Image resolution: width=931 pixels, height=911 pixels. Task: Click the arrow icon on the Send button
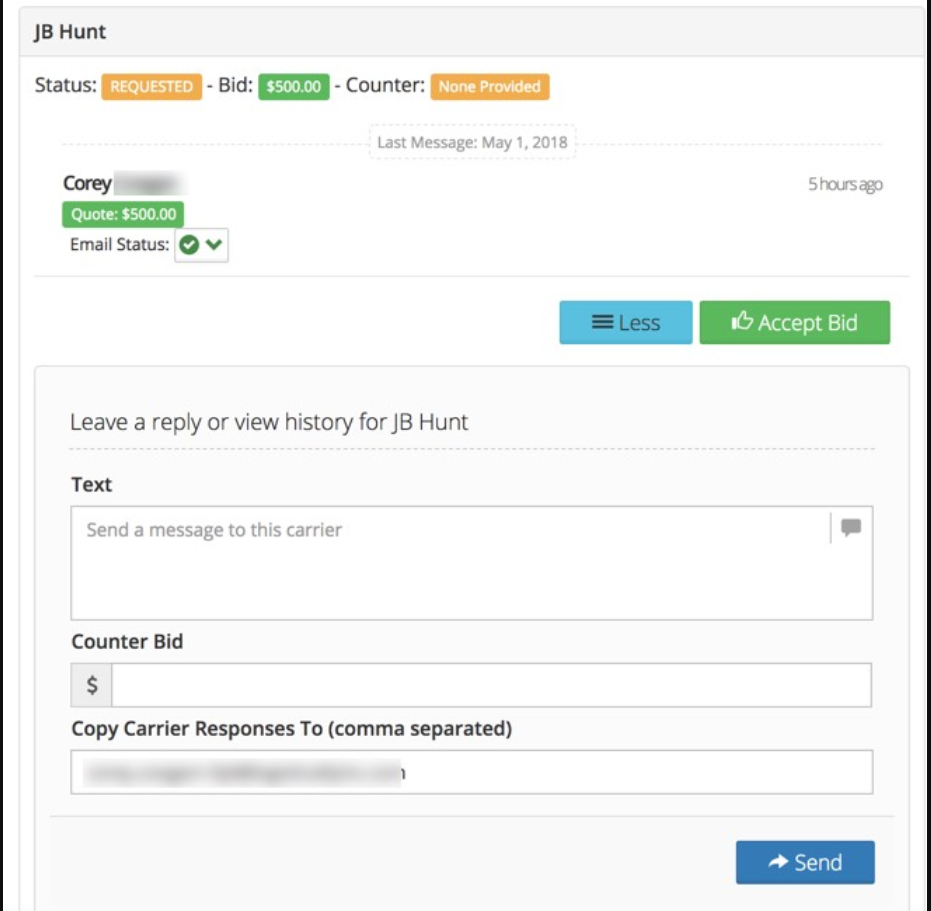coord(778,862)
